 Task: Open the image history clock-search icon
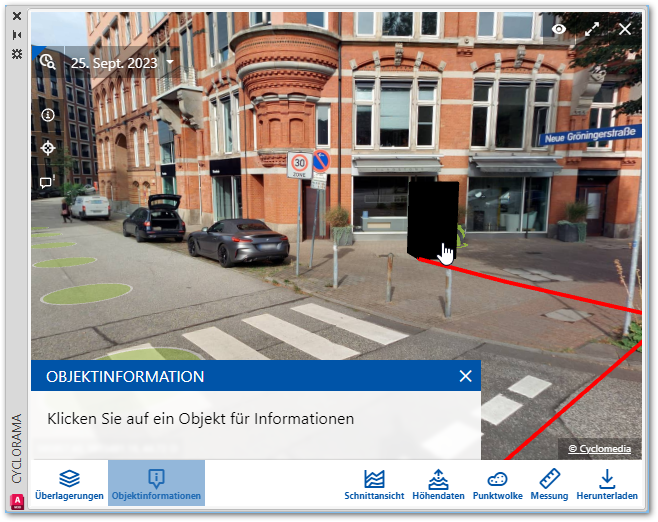coord(47,61)
